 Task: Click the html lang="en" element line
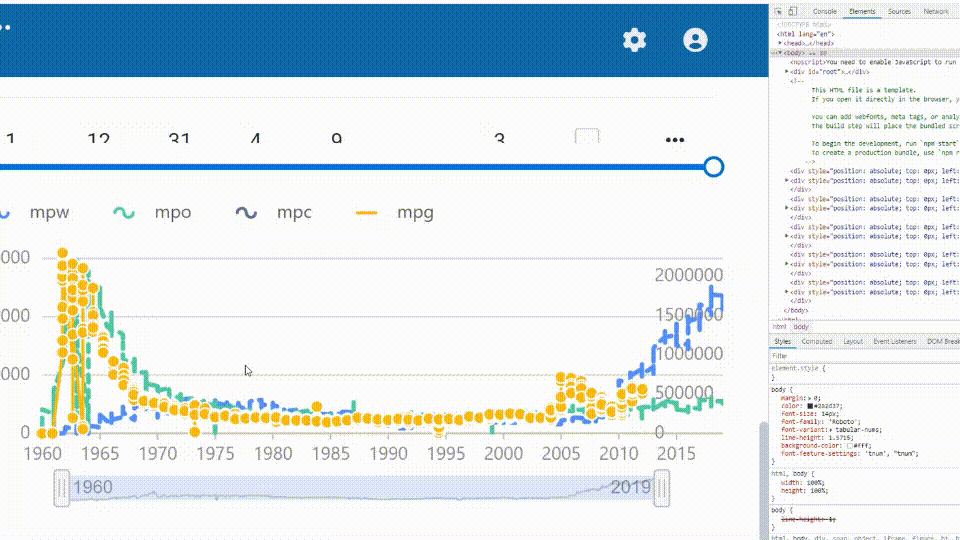806,34
